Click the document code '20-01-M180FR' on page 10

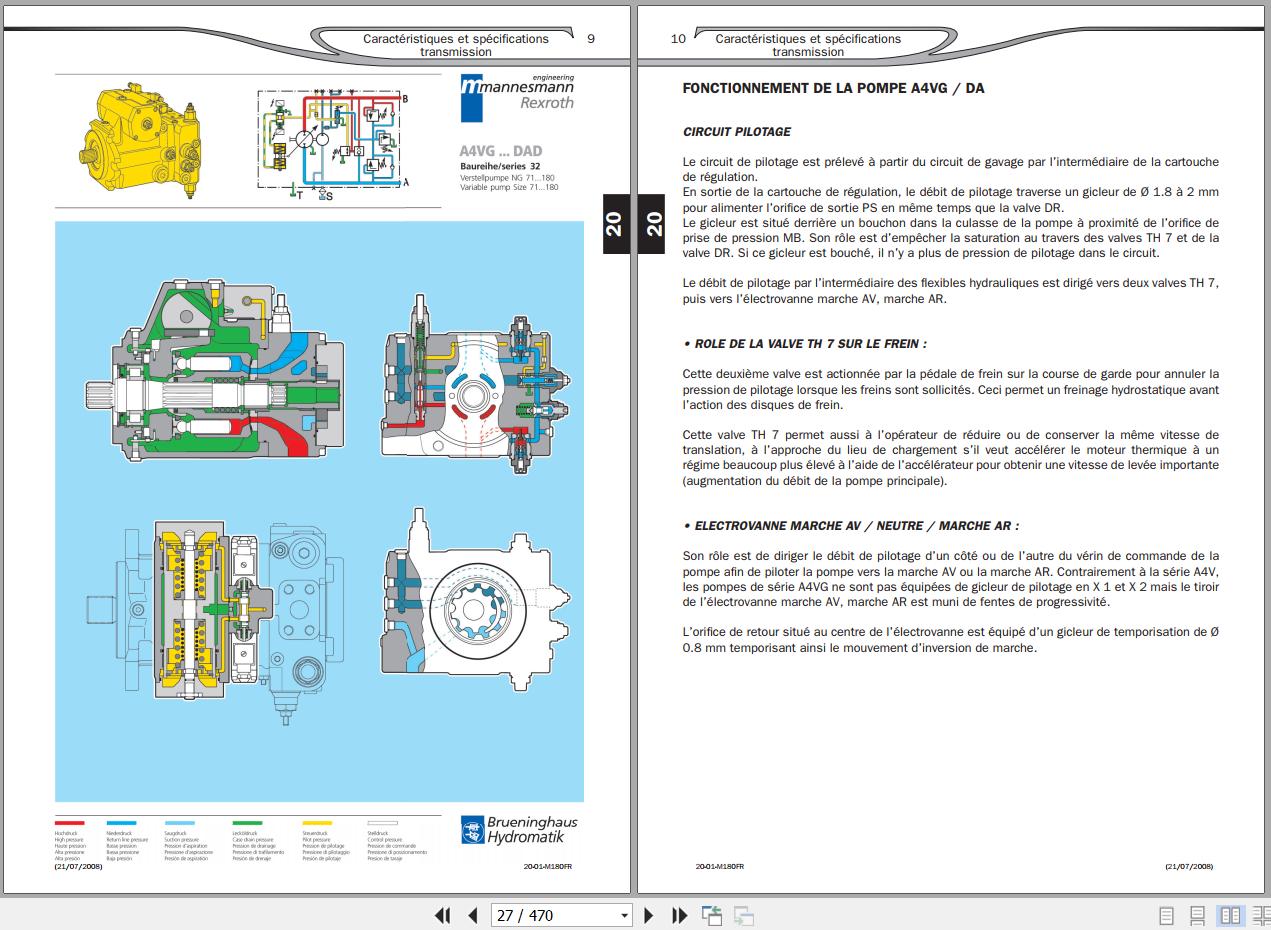tap(720, 866)
